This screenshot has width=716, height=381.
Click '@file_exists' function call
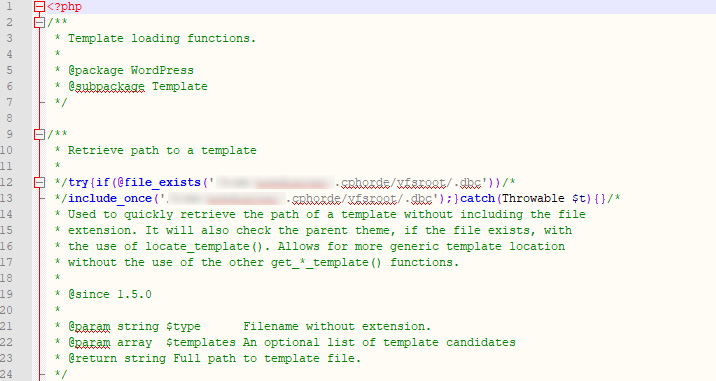pyautogui.click(x=159, y=182)
